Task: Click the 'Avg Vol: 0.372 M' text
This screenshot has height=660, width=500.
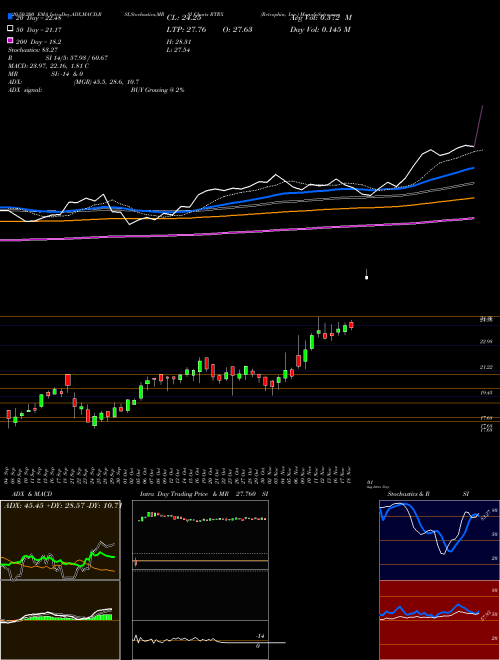Action: (x=321, y=18)
